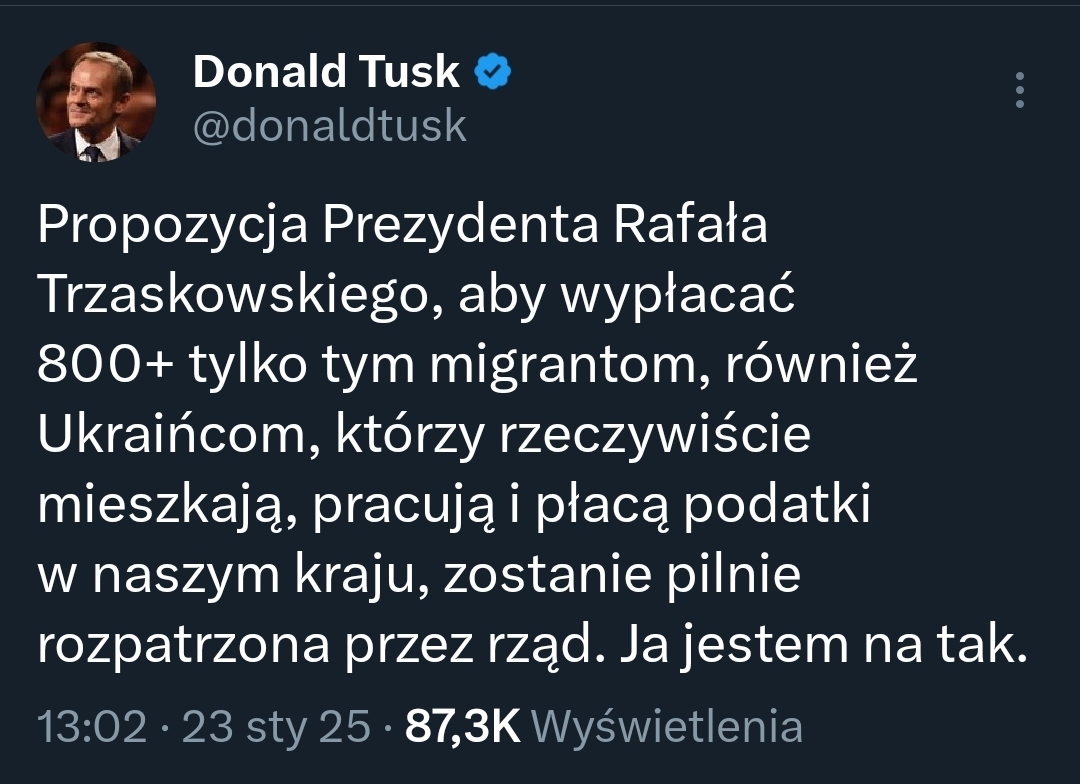
Task: Click the "Donald Tusk" display name
Action: click(x=326, y=72)
